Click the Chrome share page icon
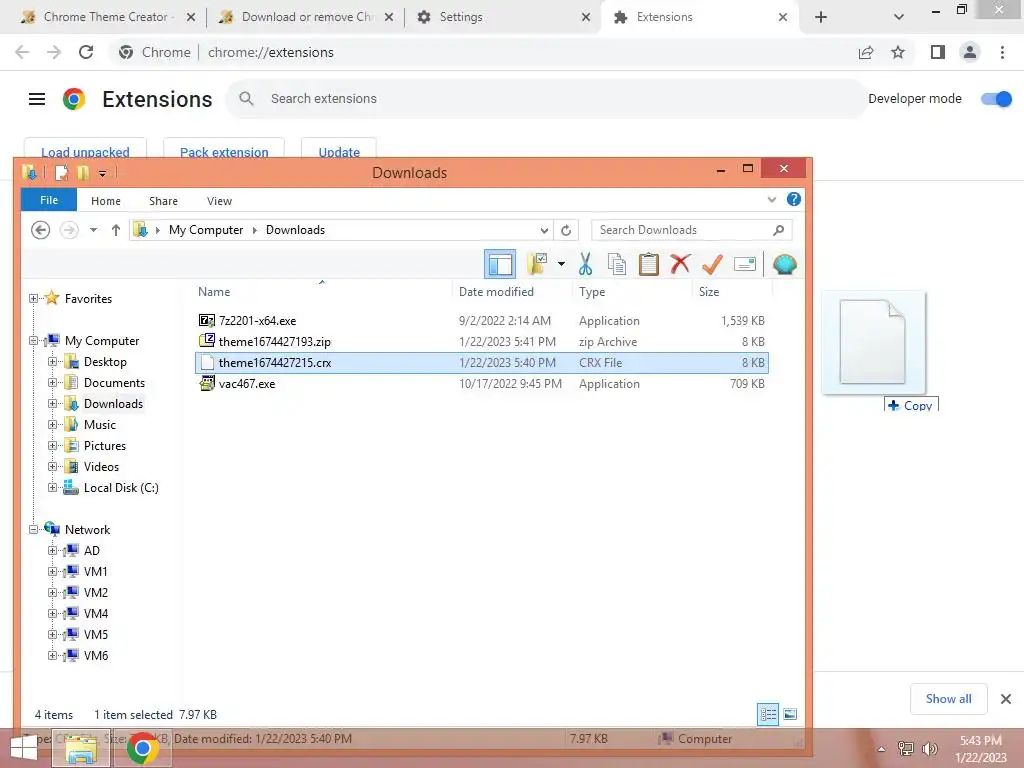 click(866, 52)
